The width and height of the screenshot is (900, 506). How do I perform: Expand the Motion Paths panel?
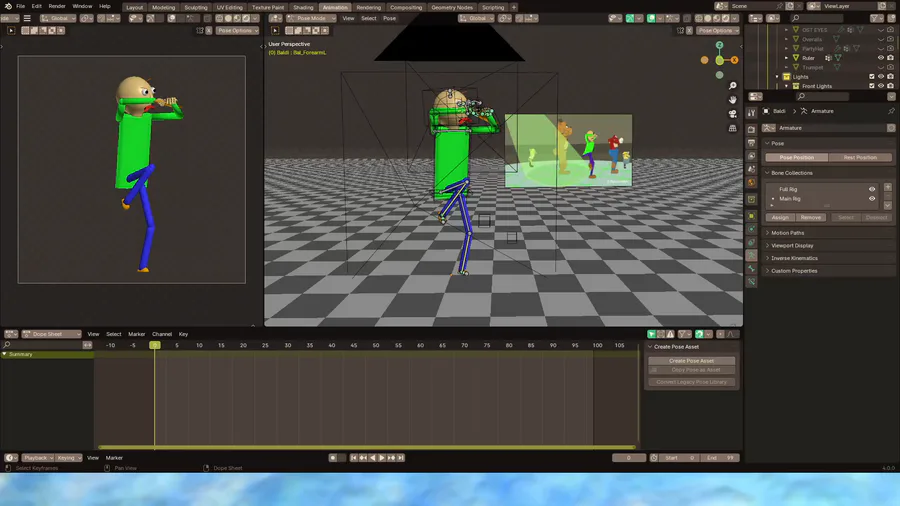767,233
